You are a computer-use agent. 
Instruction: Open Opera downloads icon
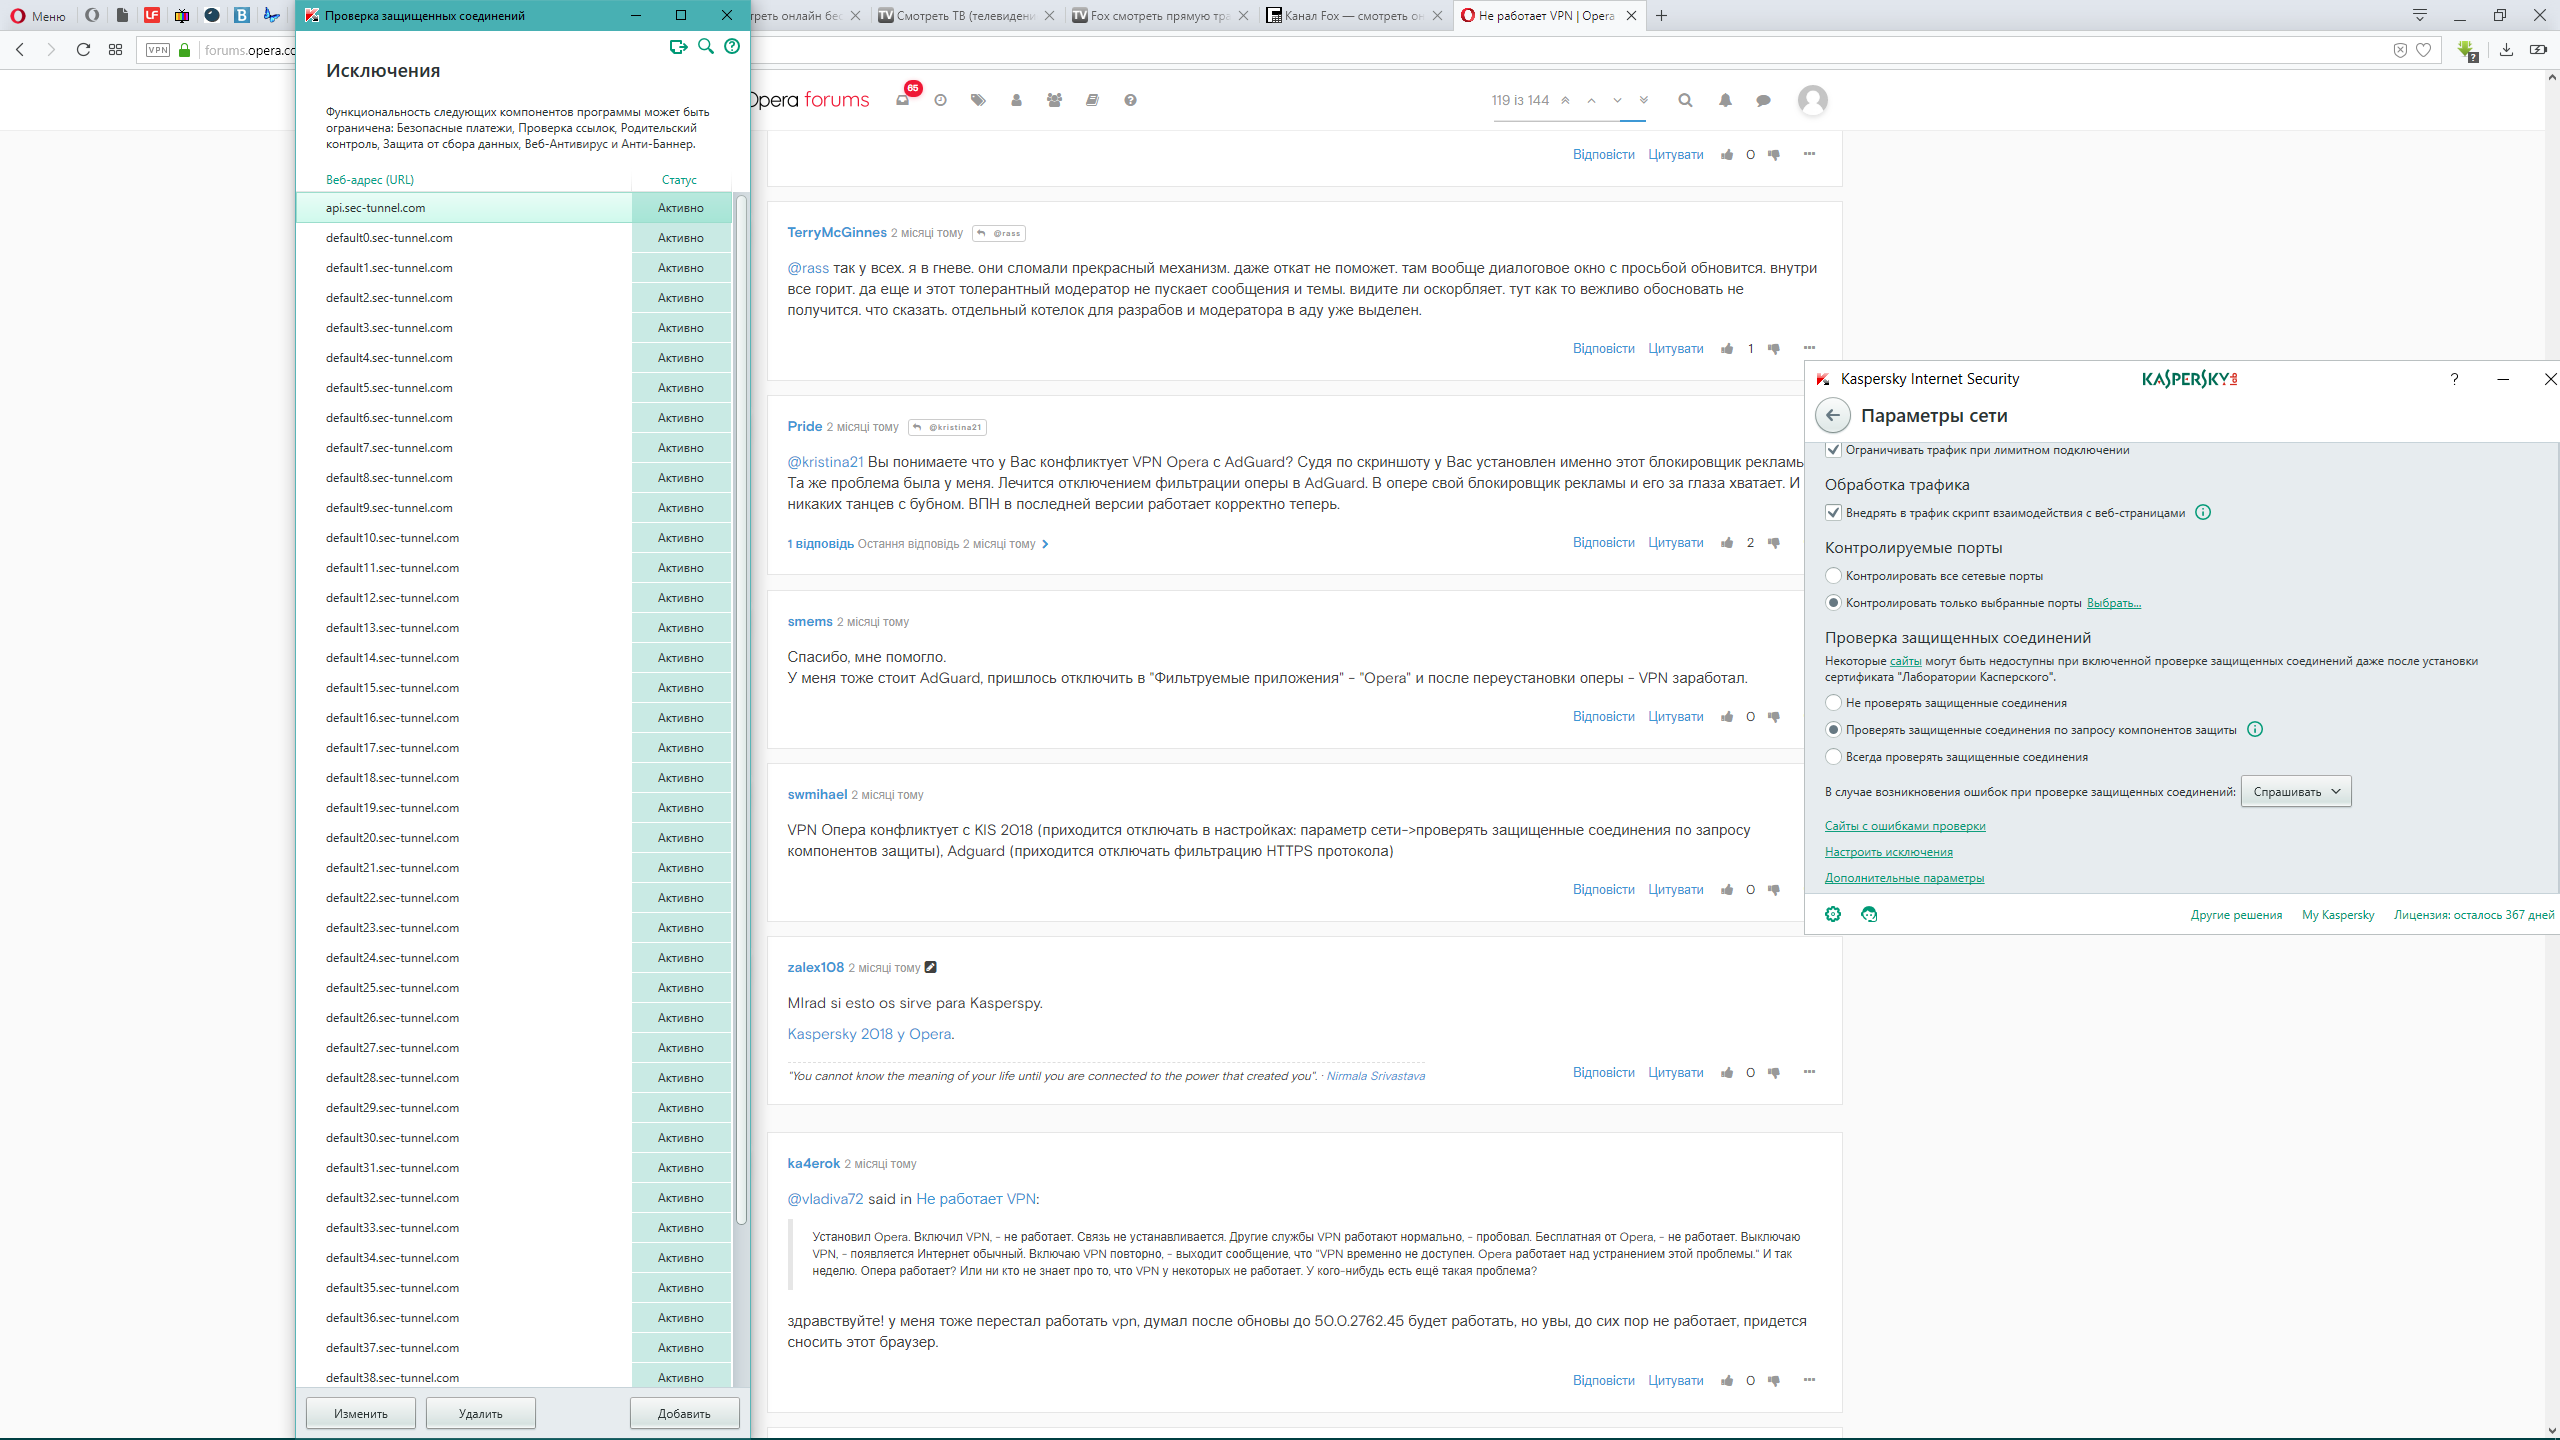tap(2506, 50)
